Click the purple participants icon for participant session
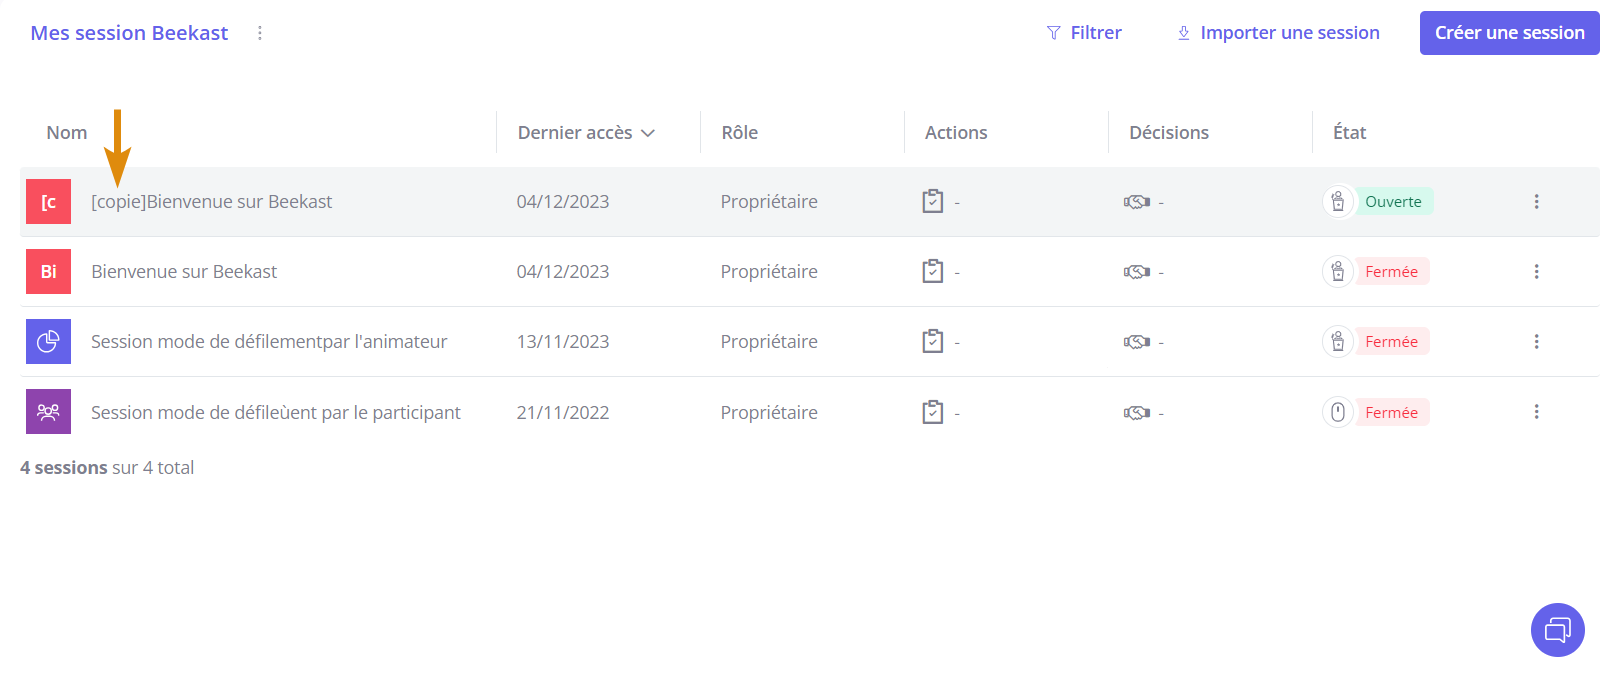 48,412
